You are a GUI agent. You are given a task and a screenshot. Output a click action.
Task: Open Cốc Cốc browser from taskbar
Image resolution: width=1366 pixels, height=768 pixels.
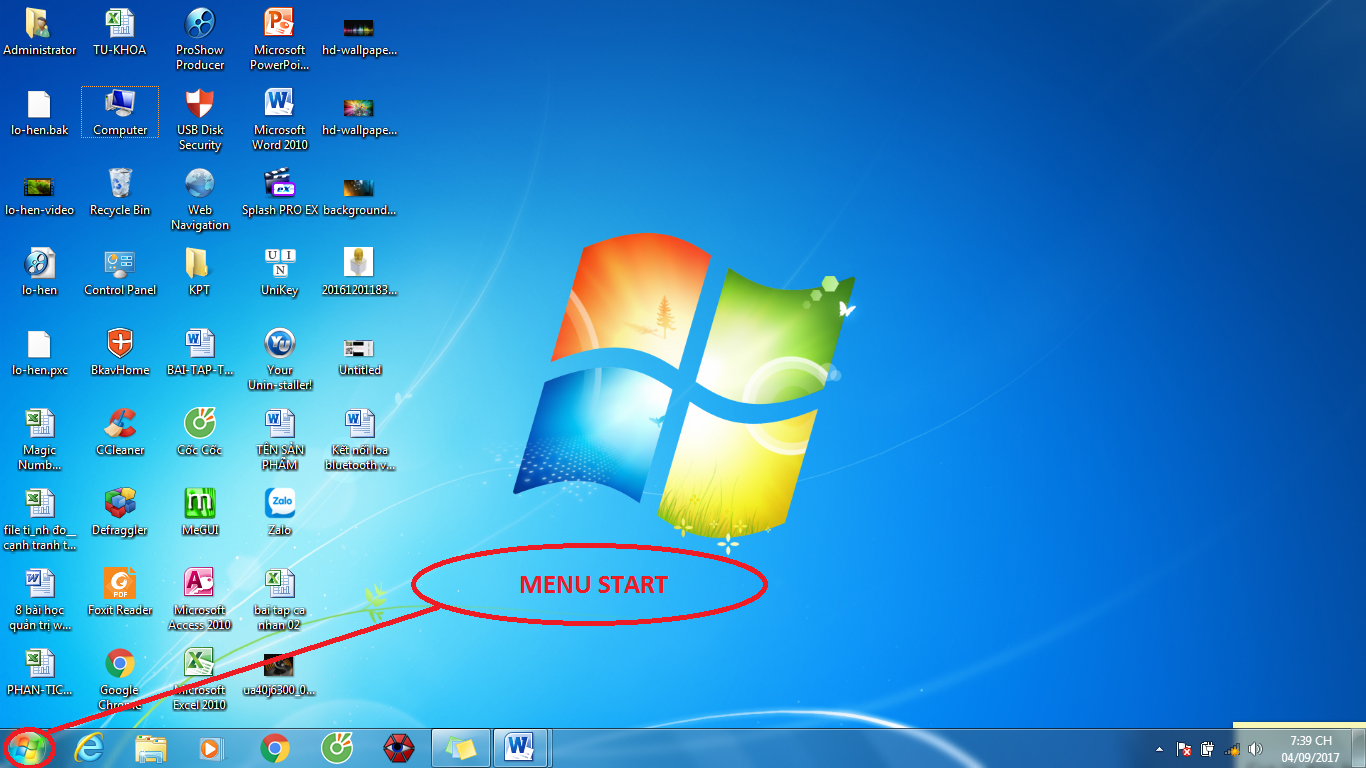pos(337,748)
